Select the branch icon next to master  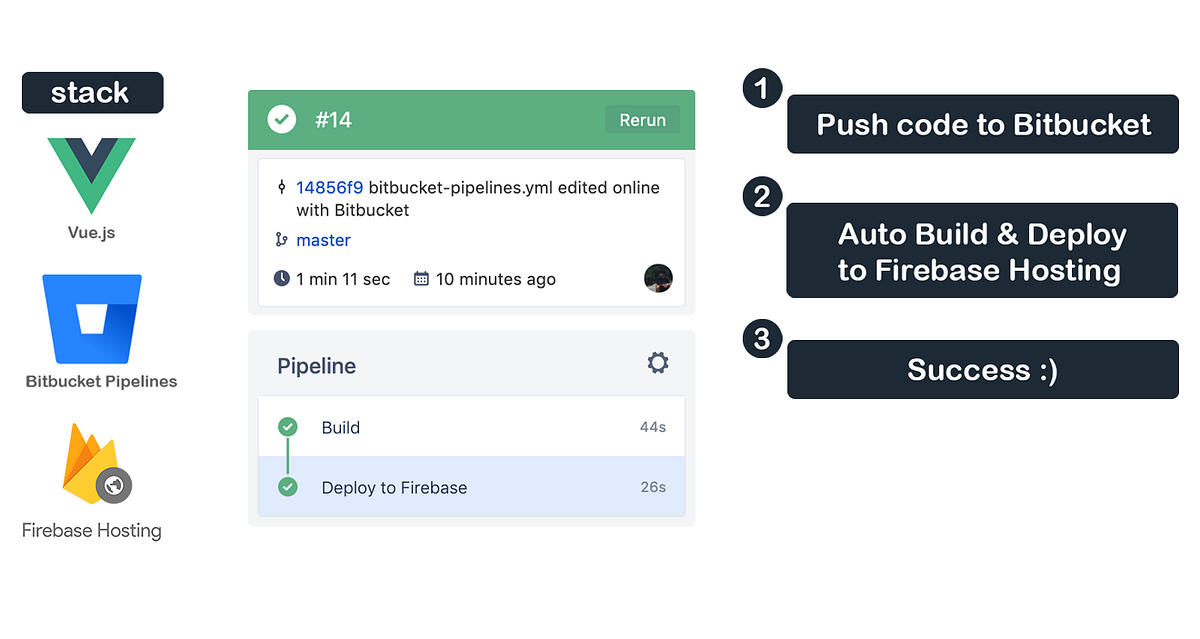click(x=283, y=240)
